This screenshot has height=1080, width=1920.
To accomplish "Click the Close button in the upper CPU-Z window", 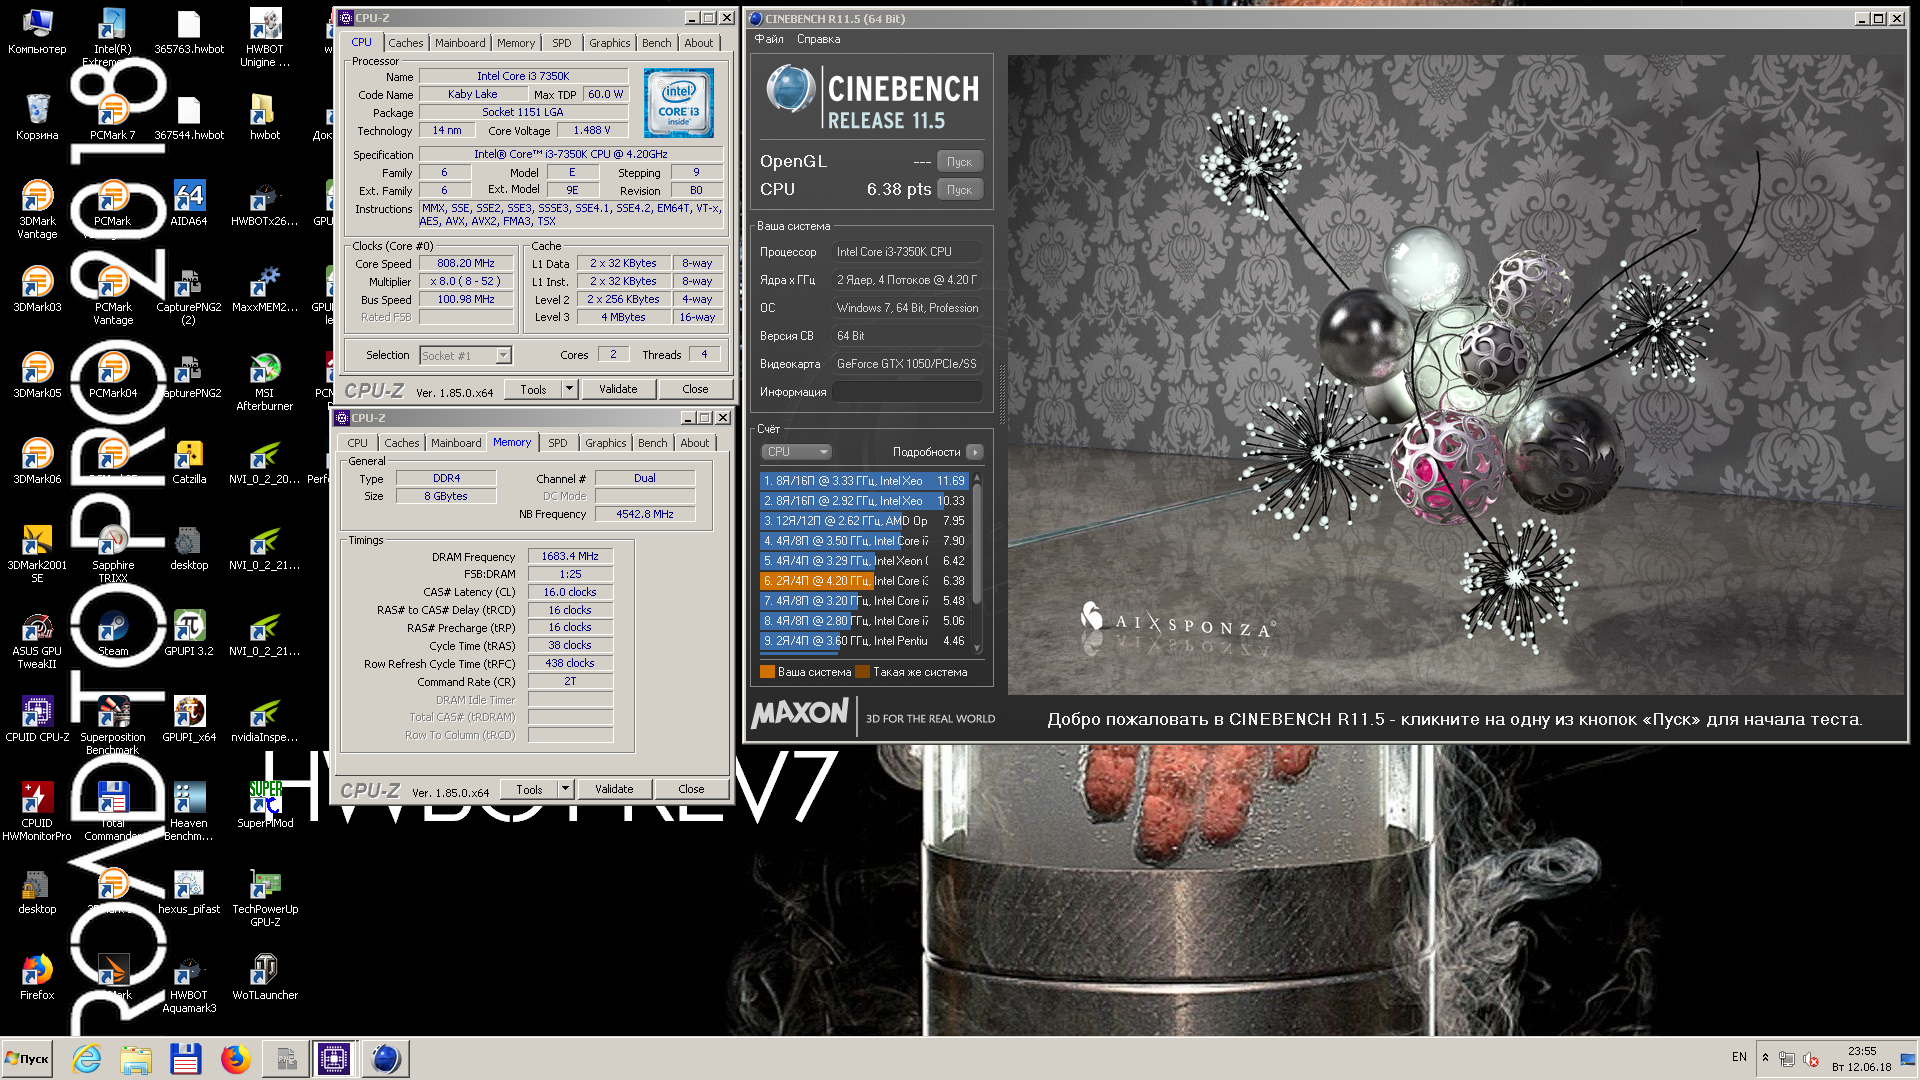I will [x=695, y=389].
